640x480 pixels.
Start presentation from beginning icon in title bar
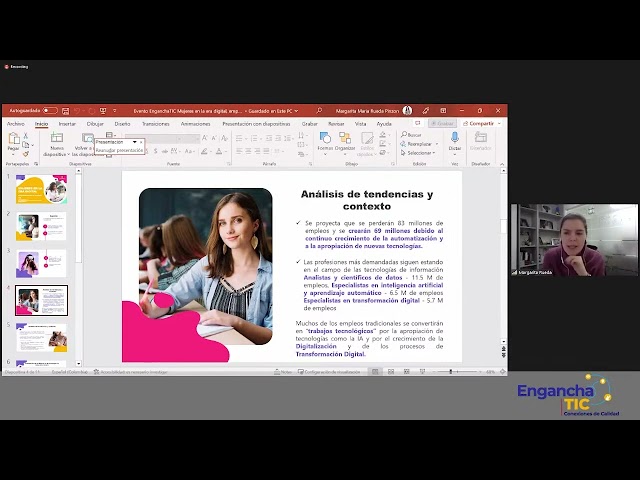(x=103, y=111)
